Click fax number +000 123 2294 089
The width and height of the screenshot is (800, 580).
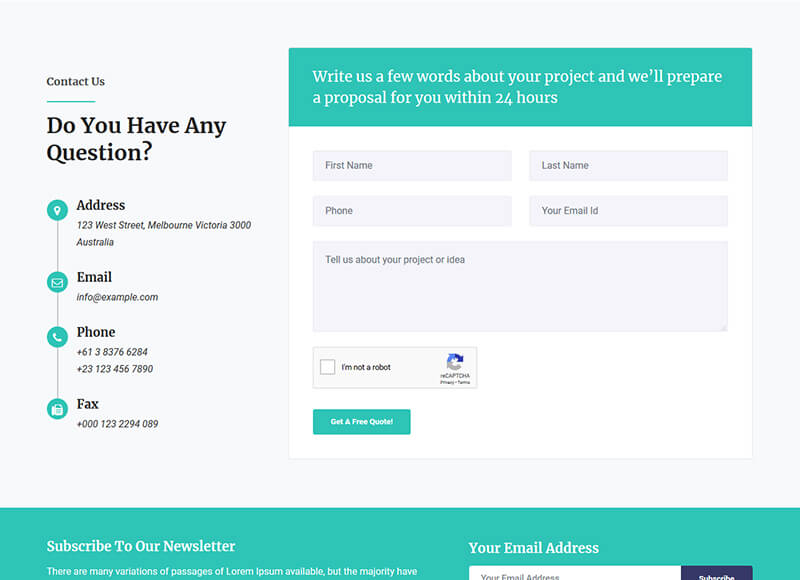coord(117,424)
